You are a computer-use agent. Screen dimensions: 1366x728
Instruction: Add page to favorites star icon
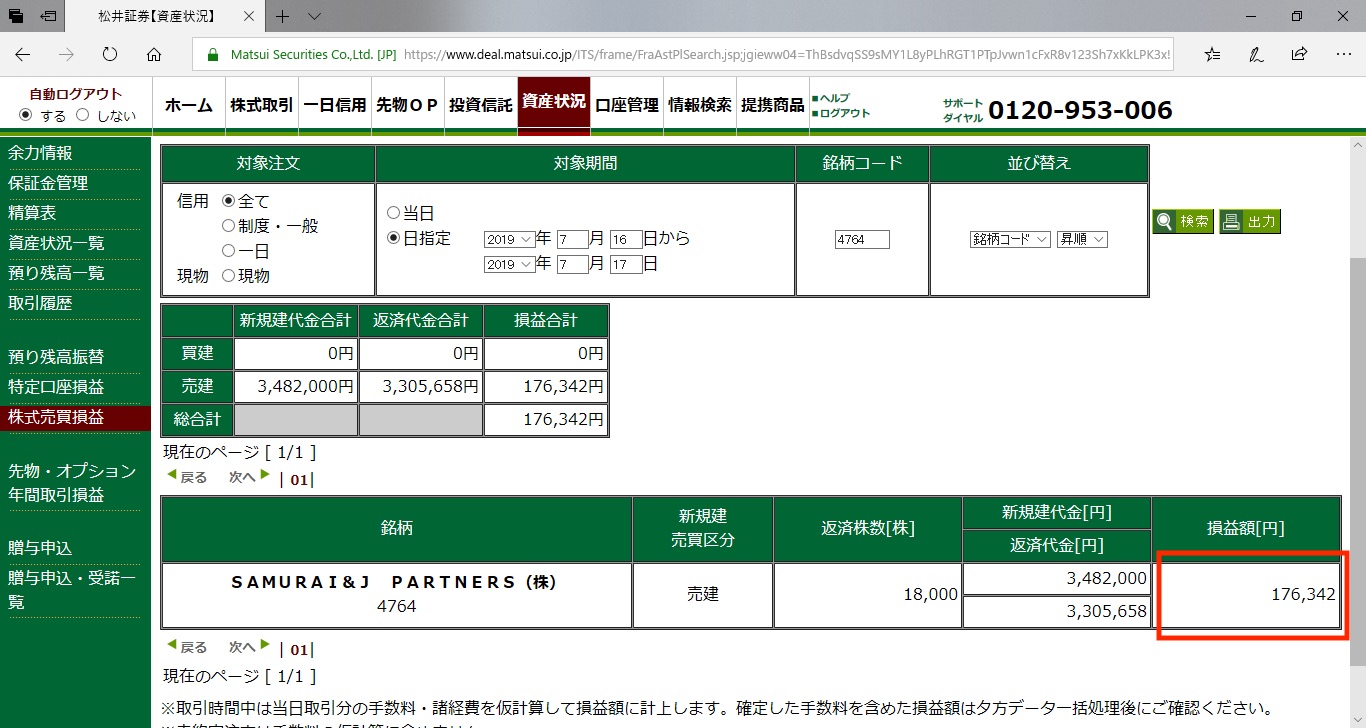pos(1211,54)
